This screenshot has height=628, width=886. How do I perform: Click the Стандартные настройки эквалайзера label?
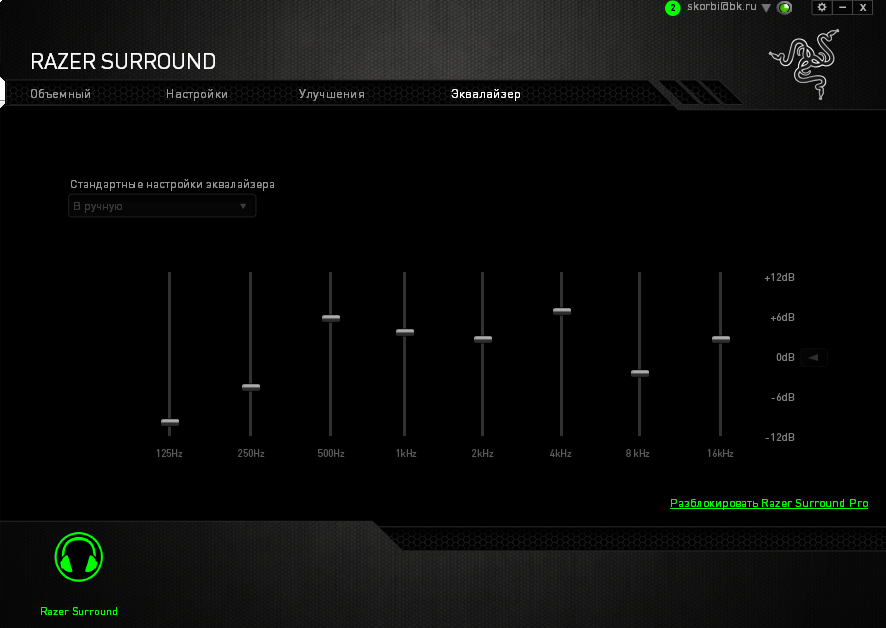pos(172,184)
